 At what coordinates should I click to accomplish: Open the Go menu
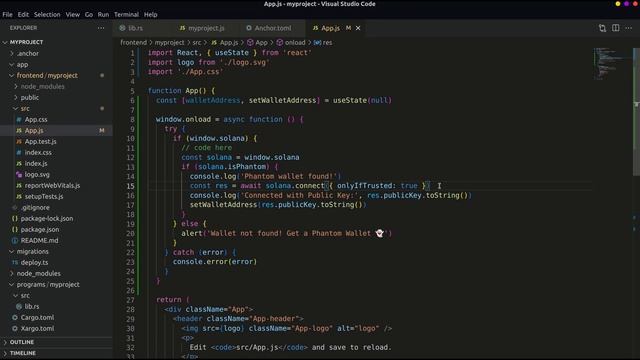pos(89,14)
